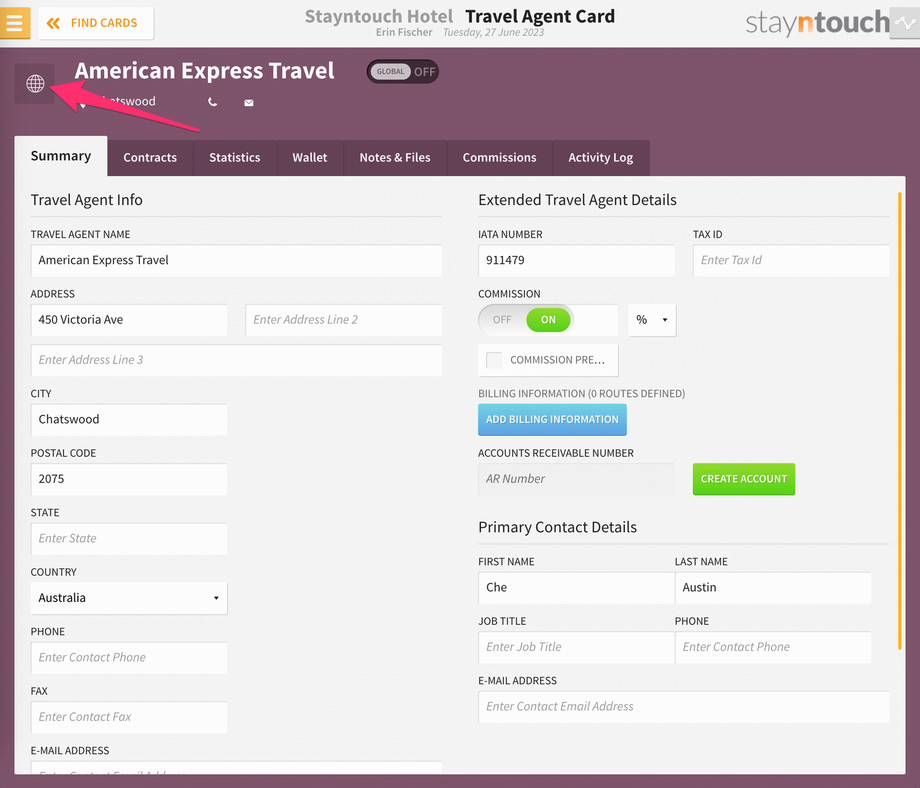The image size is (920, 788).
Task: Click the First Name field showing Che
Action: point(576,588)
